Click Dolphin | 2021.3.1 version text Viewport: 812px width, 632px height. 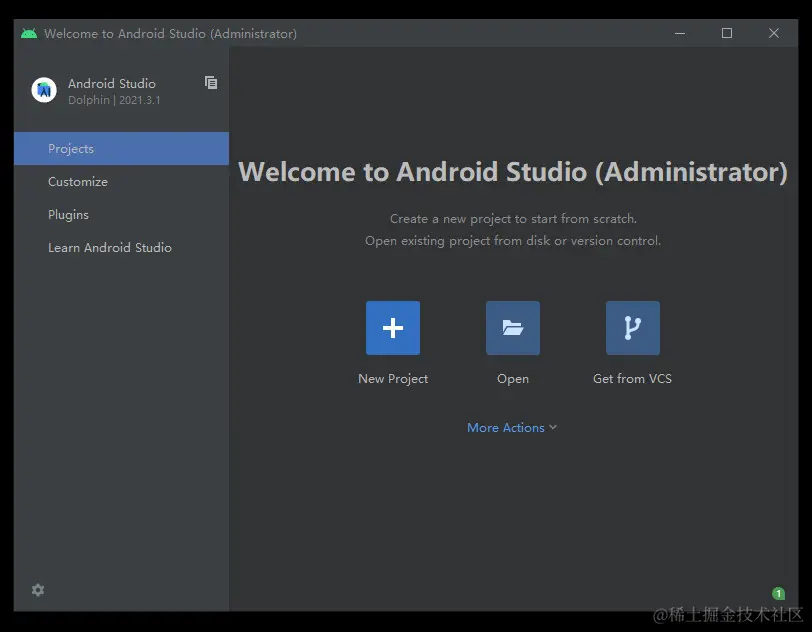tap(114, 100)
